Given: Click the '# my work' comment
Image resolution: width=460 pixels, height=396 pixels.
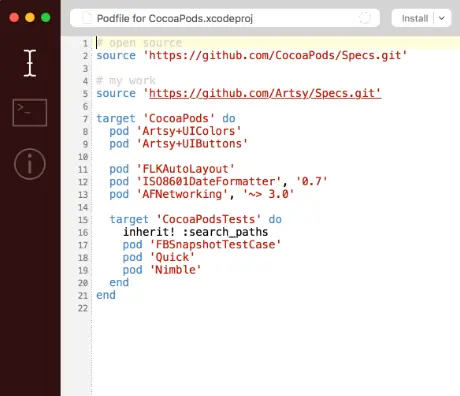Looking at the screenshot, I should click(x=126, y=81).
